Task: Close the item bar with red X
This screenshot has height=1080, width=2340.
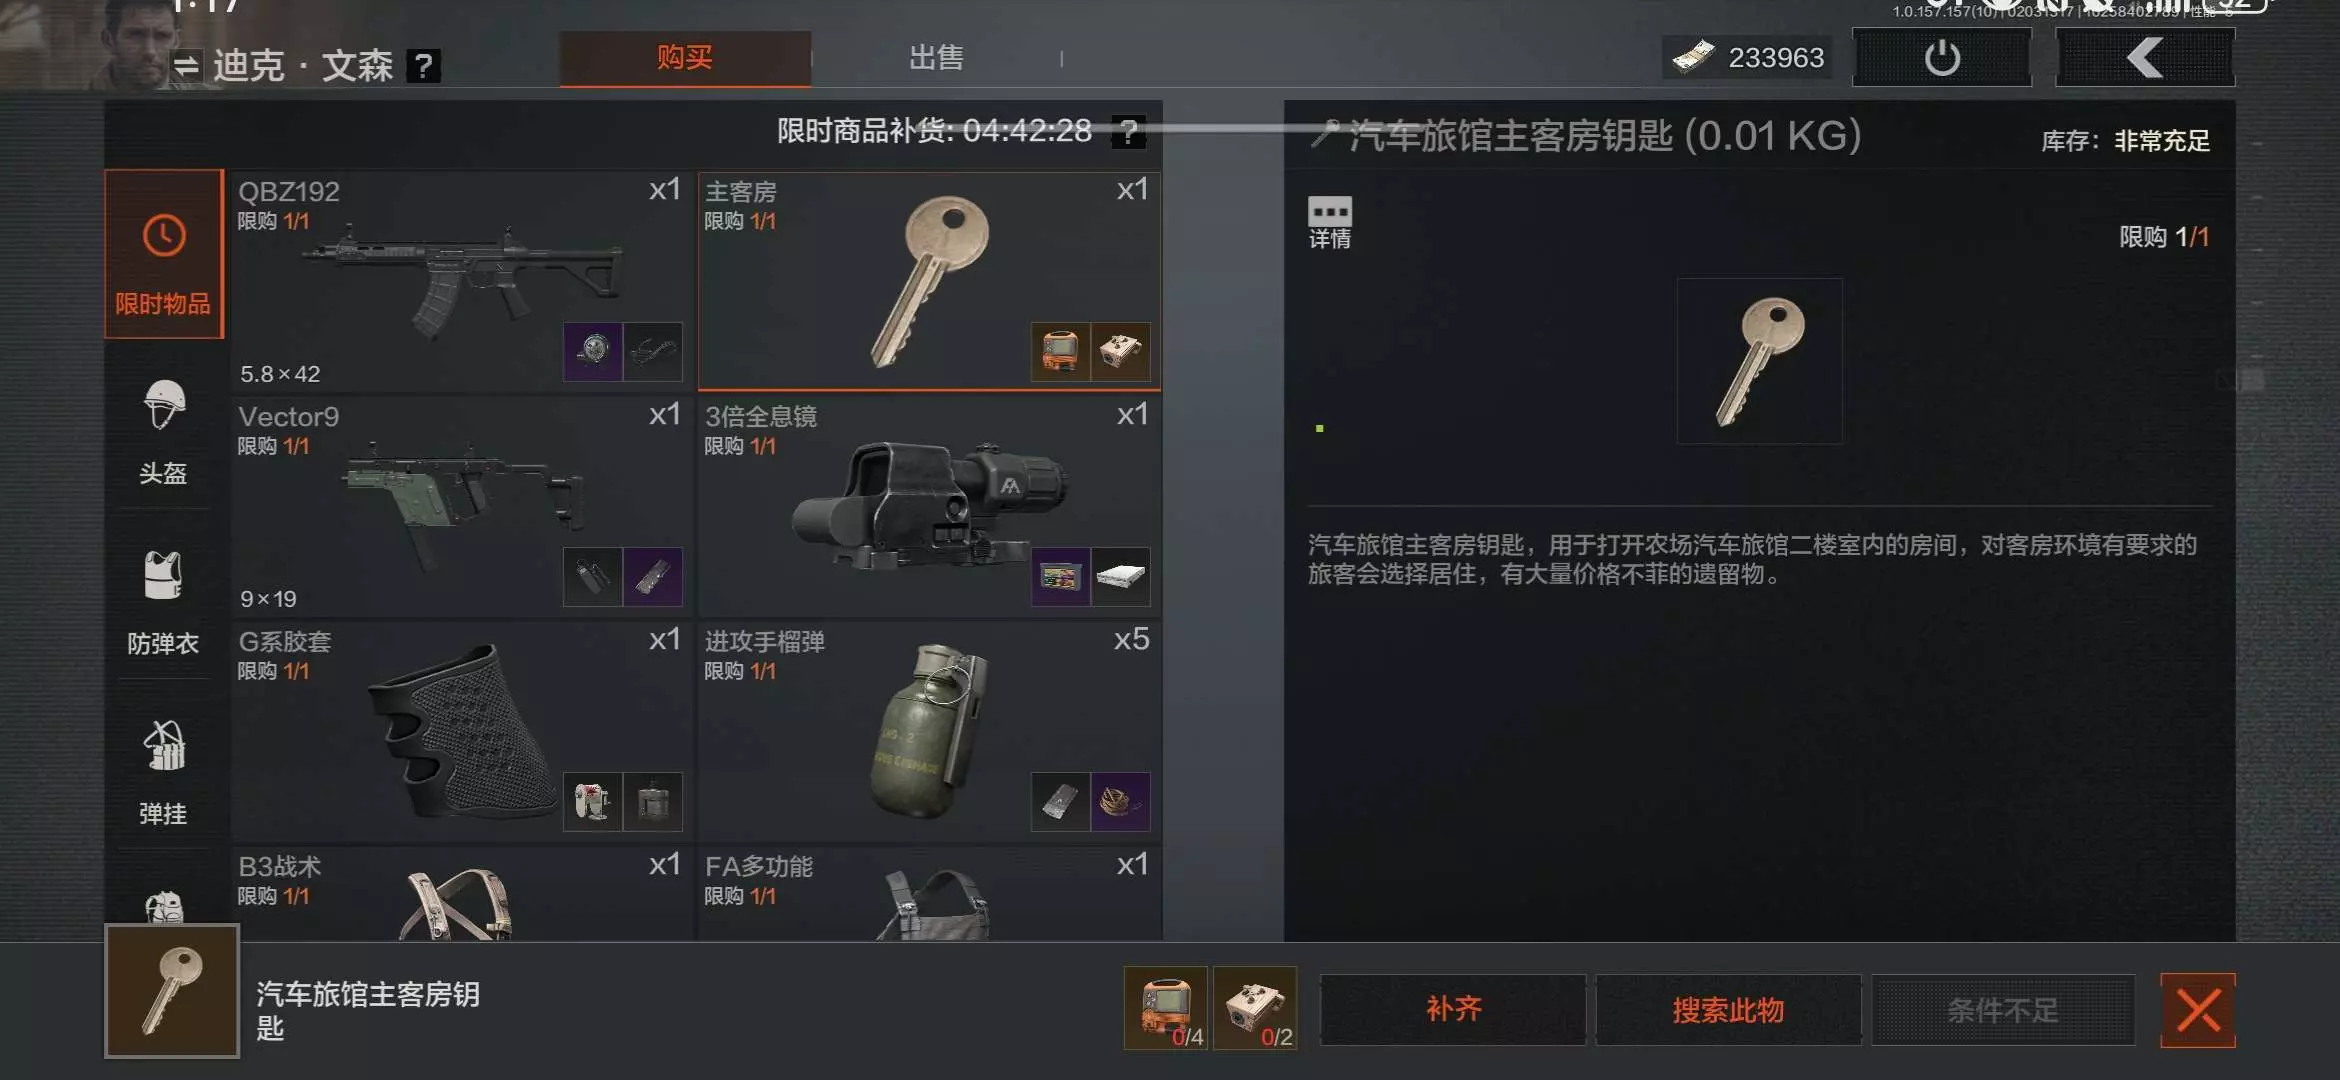Action: click(x=2198, y=1010)
